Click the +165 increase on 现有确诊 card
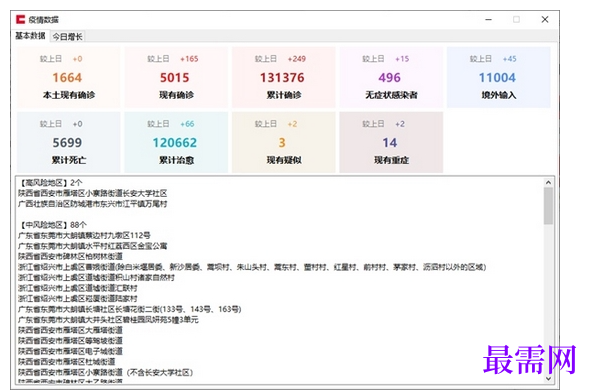Viewport: 595px width, 391px height. tap(189, 59)
